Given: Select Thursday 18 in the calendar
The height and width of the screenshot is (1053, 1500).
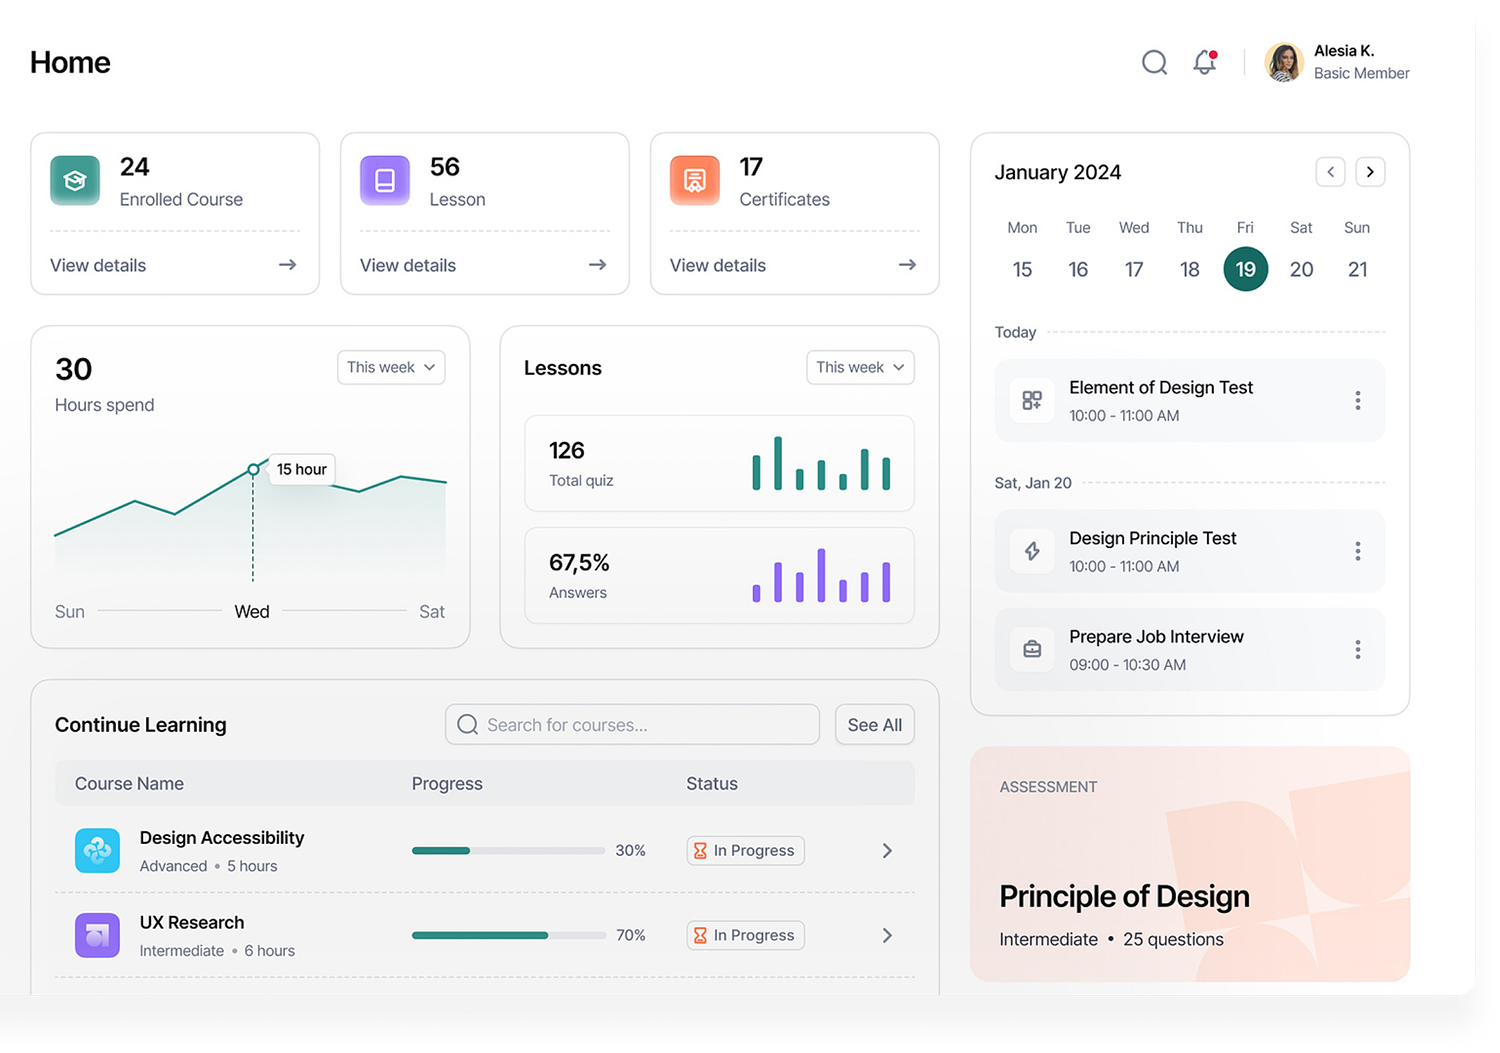Looking at the screenshot, I should [x=1189, y=270].
